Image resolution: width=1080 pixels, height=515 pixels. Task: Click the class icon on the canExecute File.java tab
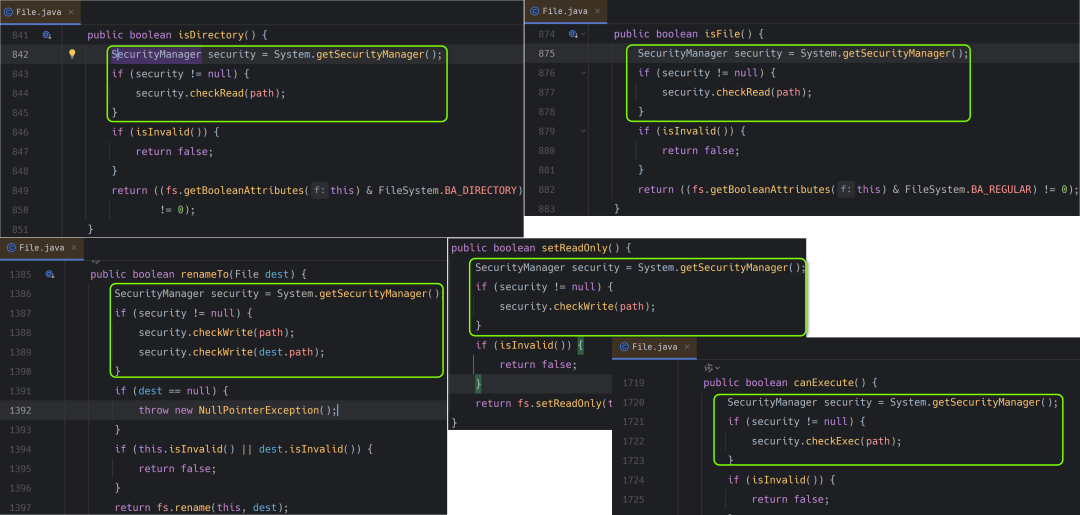(x=624, y=347)
